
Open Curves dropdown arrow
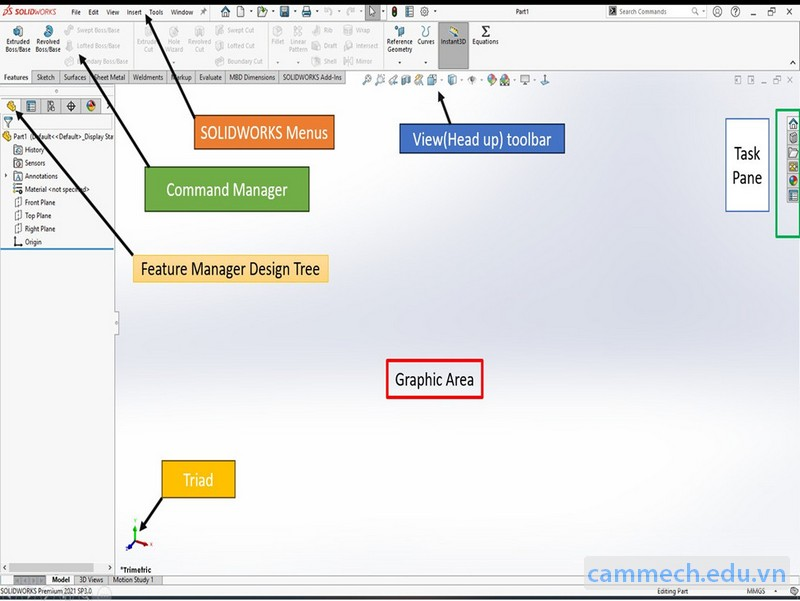[426, 63]
